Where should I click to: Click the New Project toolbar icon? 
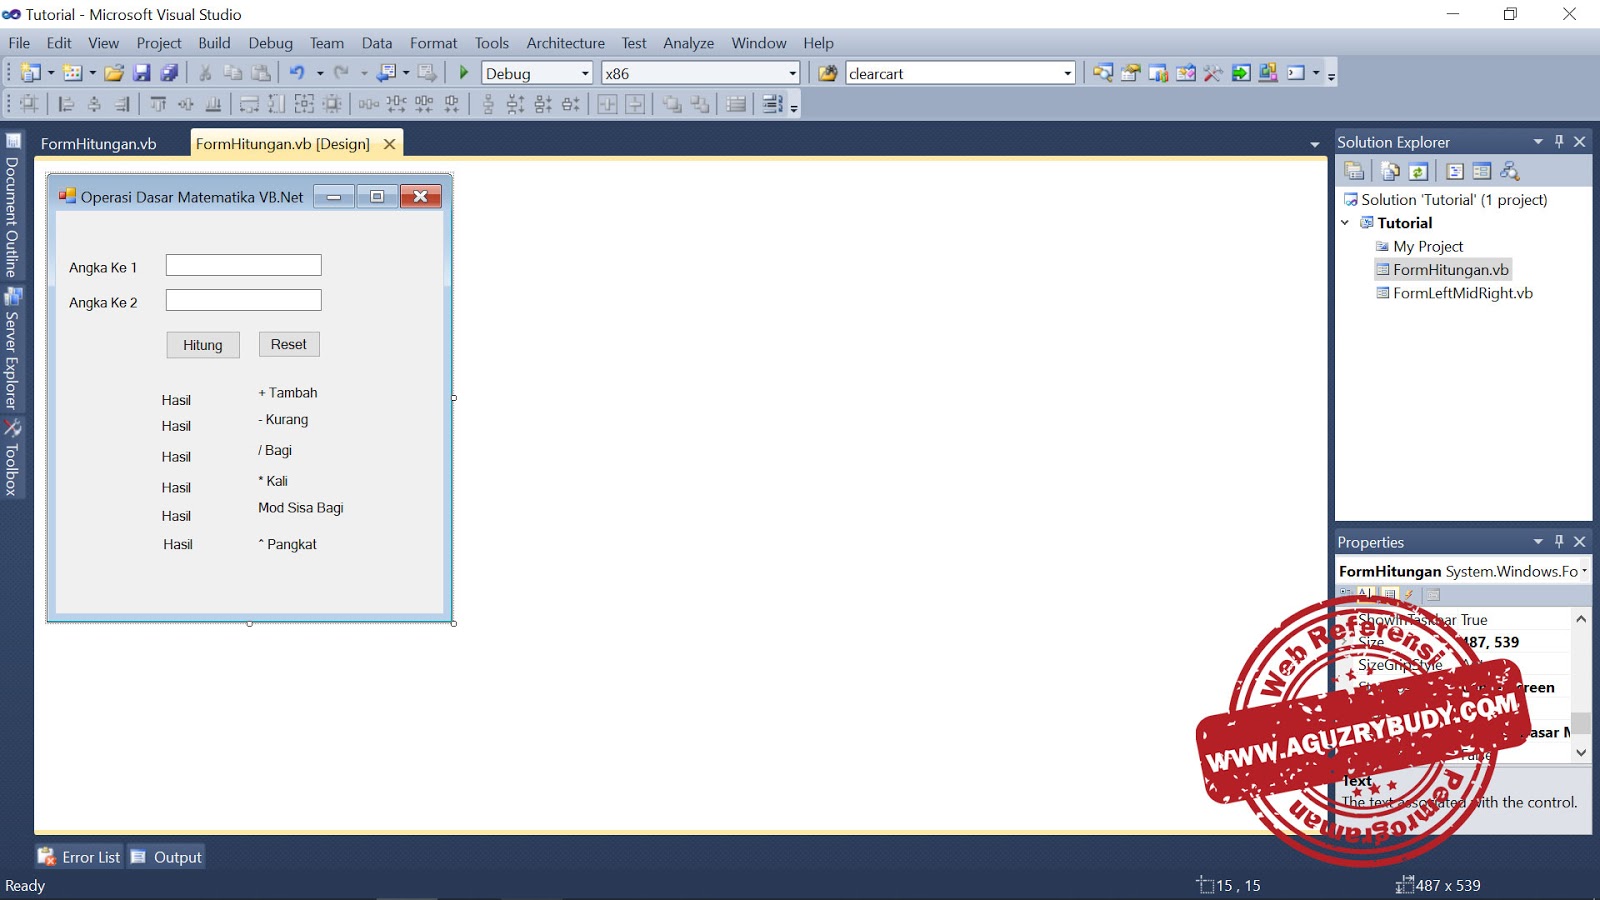pyautogui.click(x=31, y=73)
